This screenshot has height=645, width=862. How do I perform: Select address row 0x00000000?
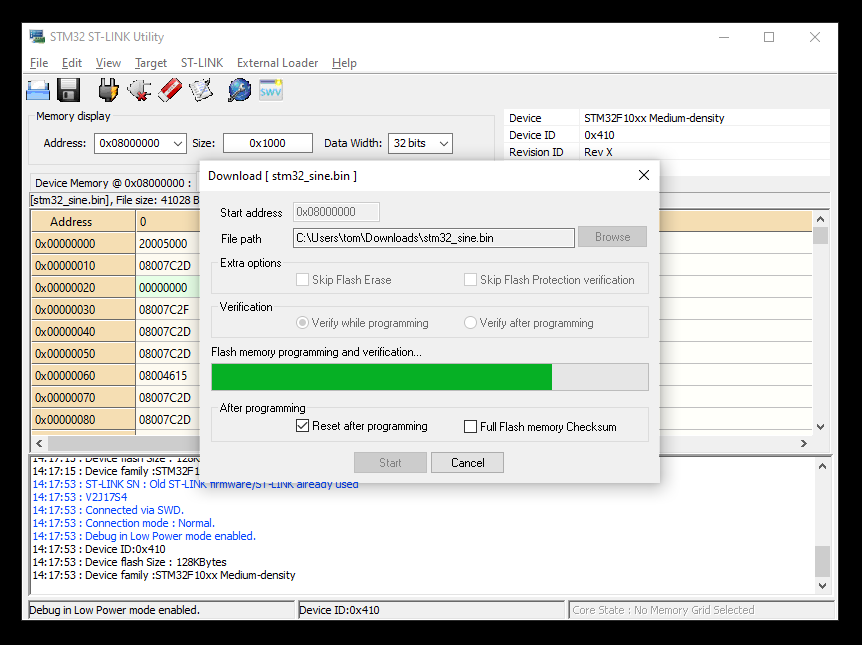tap(83, 244)
